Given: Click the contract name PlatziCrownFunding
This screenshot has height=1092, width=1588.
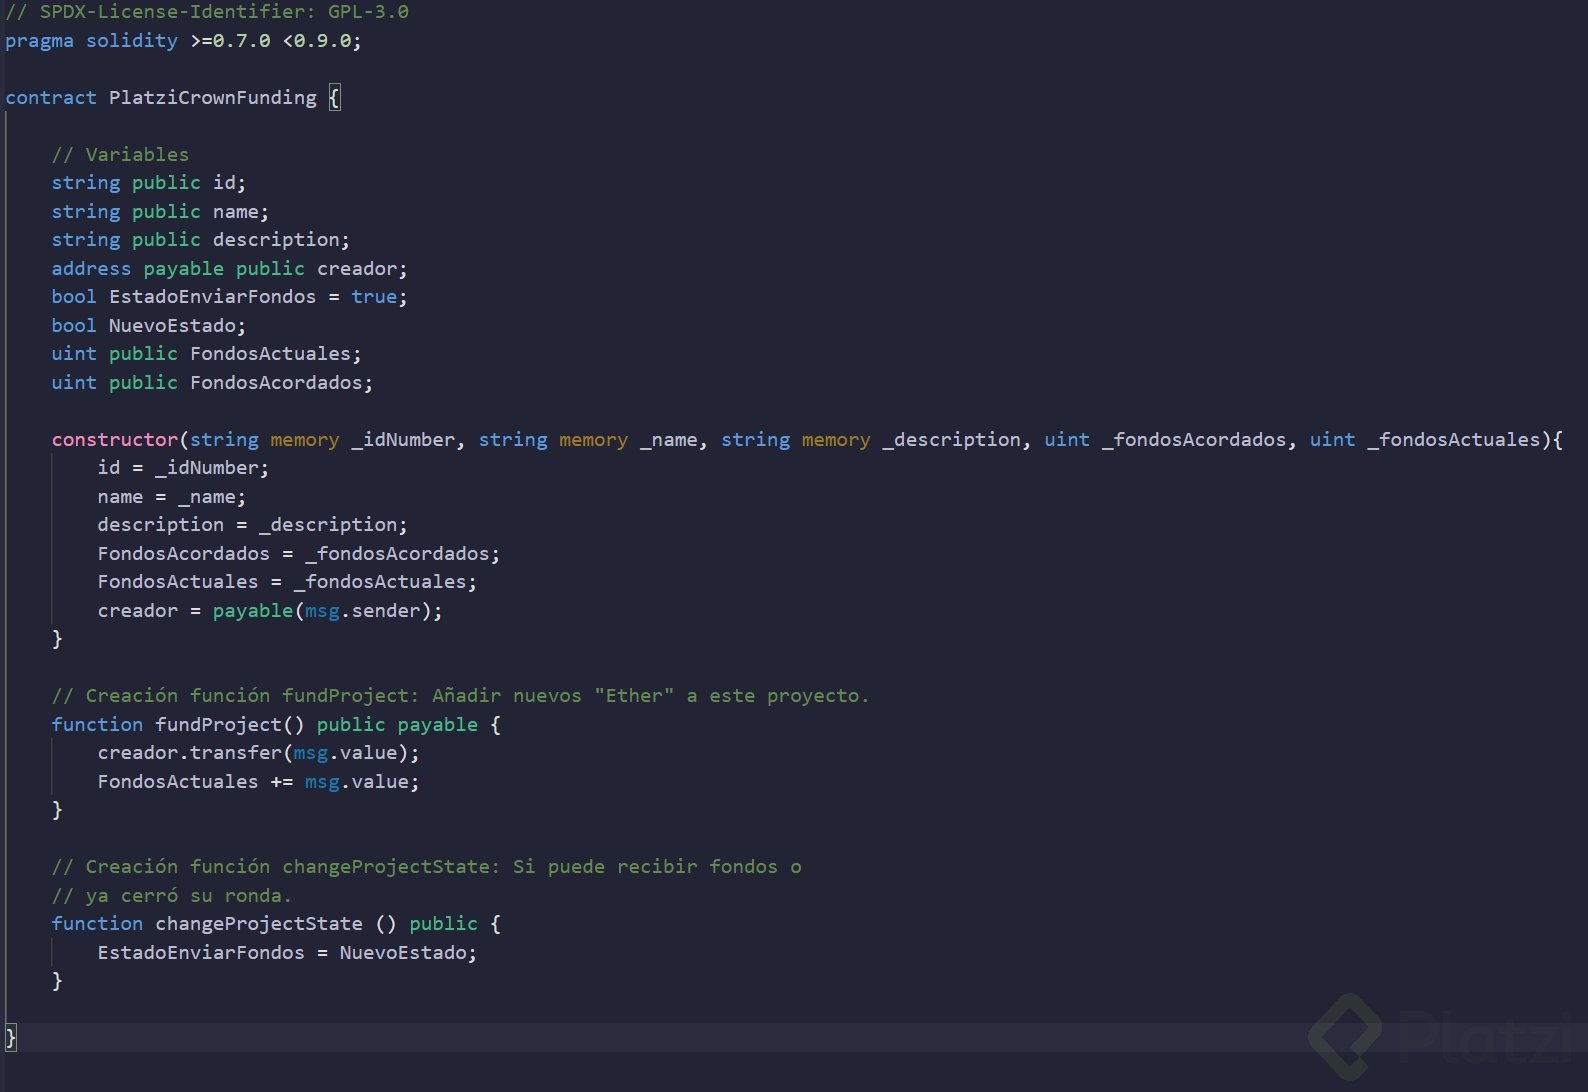Looking at the screenshot, I should tap(212, 98).
